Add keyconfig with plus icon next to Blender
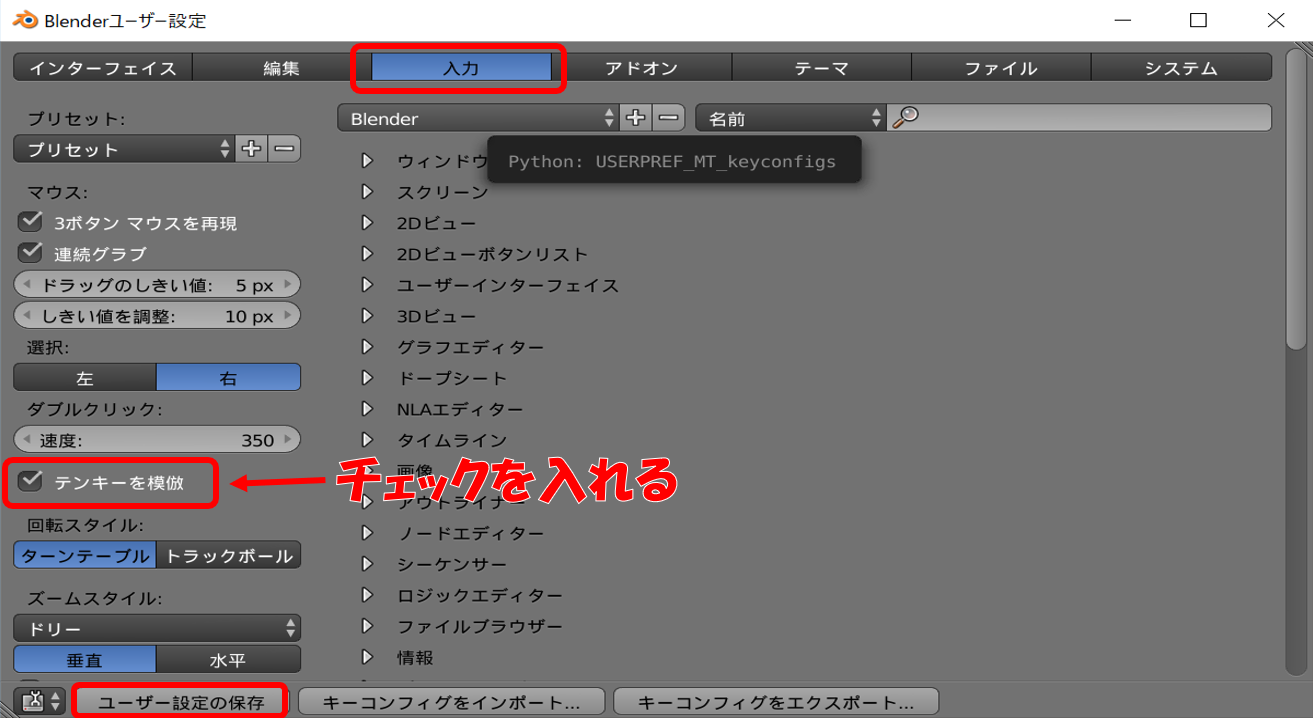Image resolution: width=1313 pixels, height=718 pixels. [x=635, y=118]
